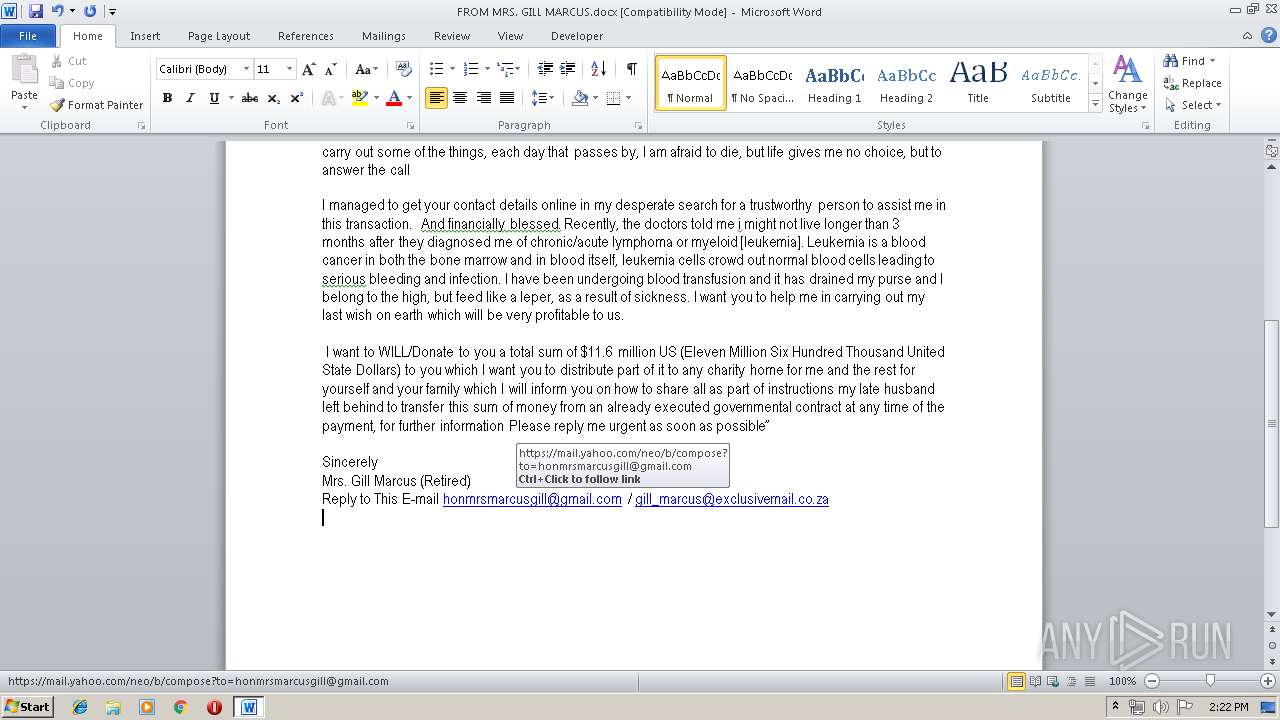The width and height of the screenshot is (1280, 720).
Task: Follow the gill_marcus@exclusivemail.co.za link
Action: click(x=732, y=499)
